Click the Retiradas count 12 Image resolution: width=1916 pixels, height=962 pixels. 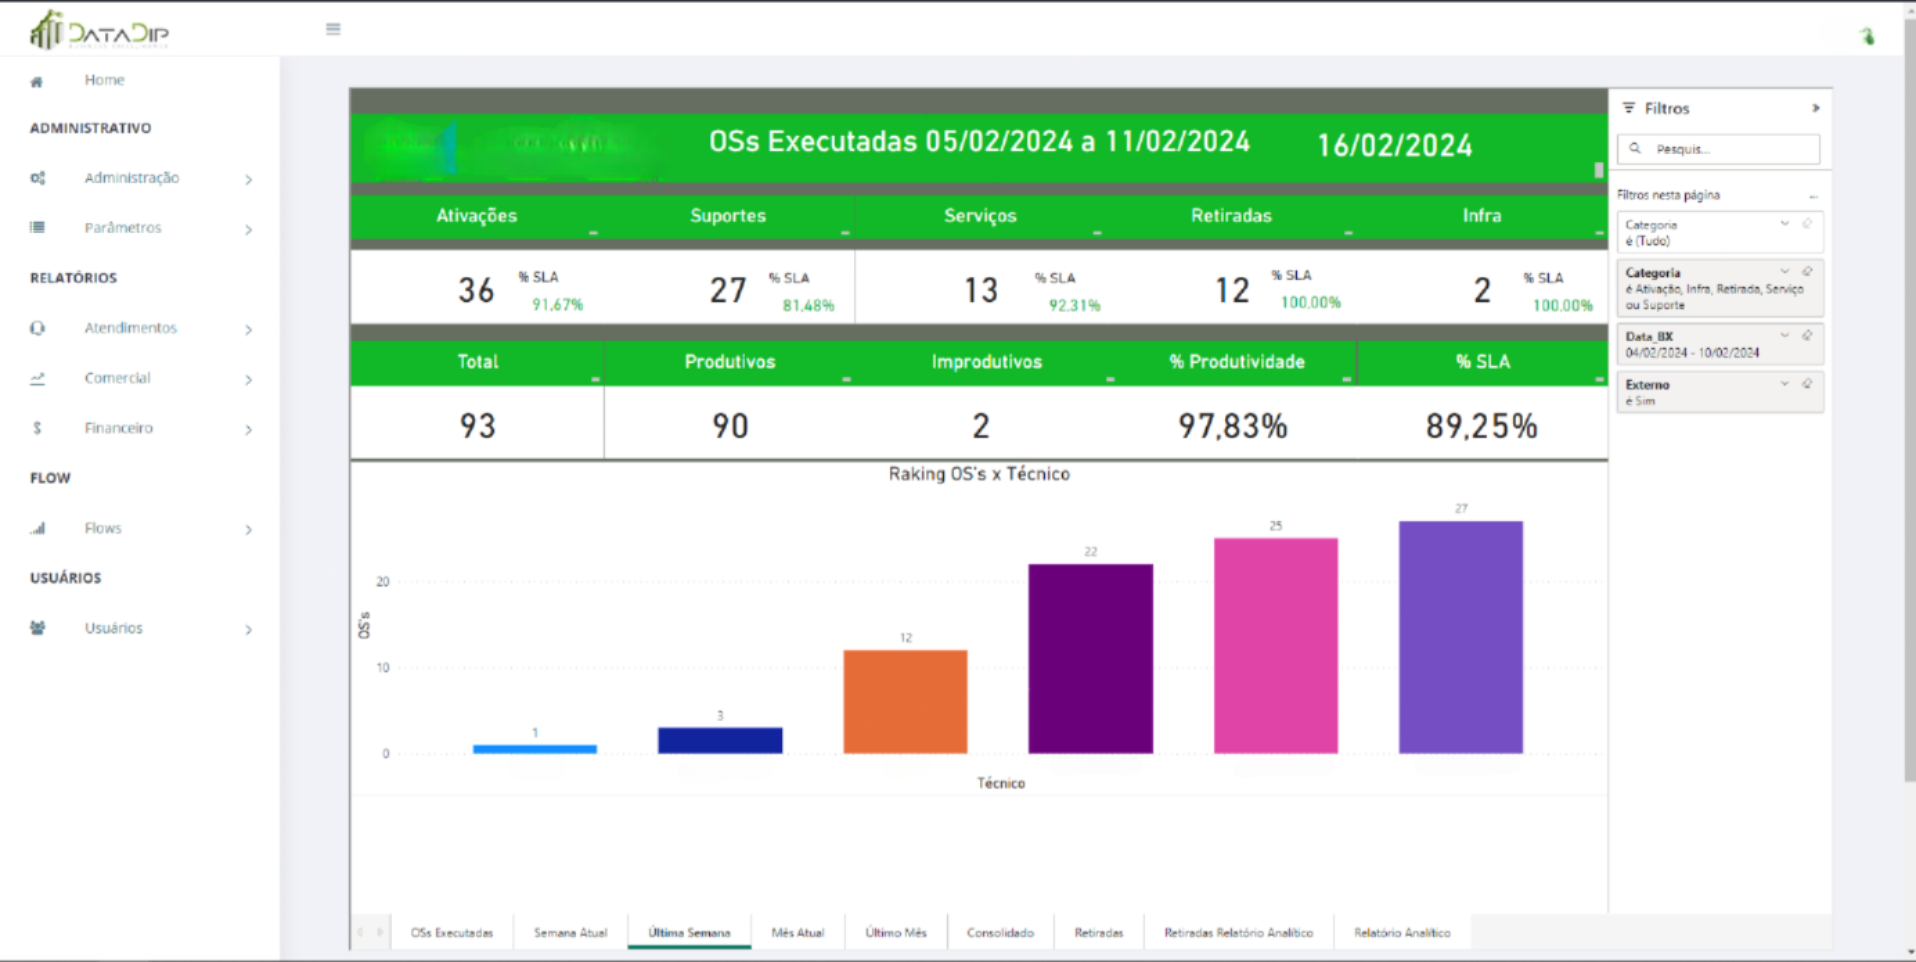click(1232, 291)
